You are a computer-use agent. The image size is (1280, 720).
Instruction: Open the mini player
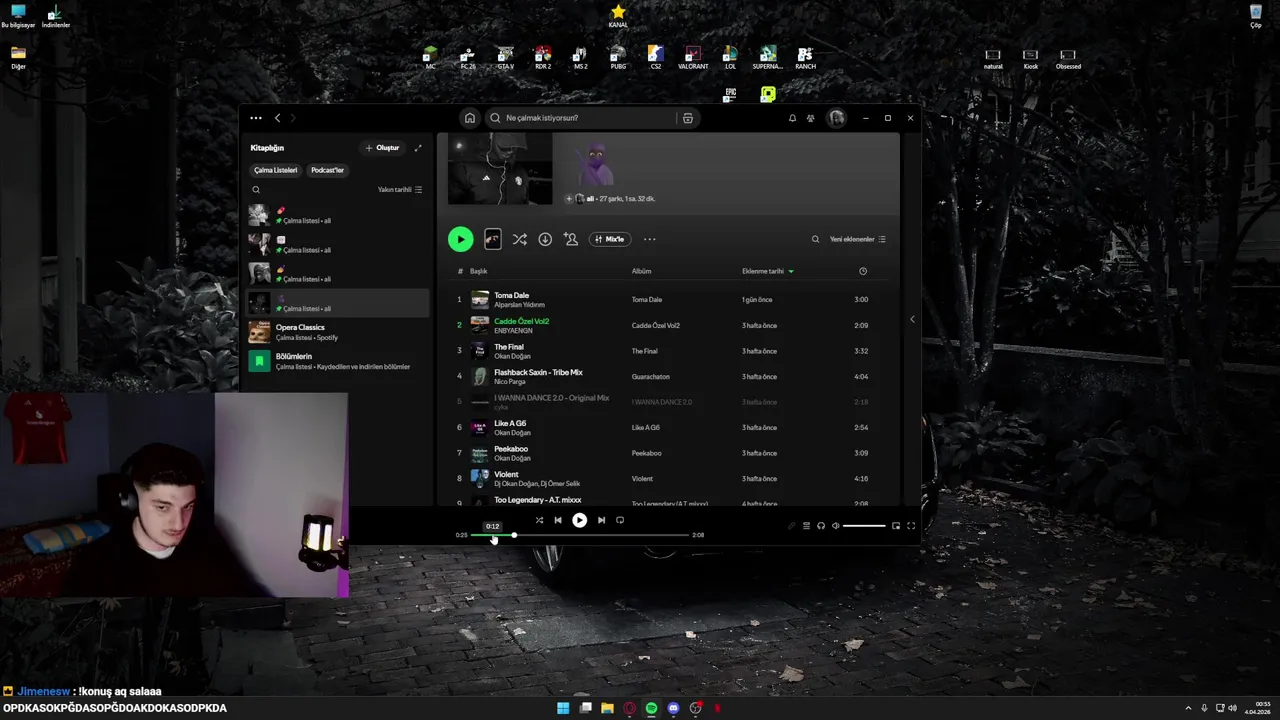click(896, 526)
